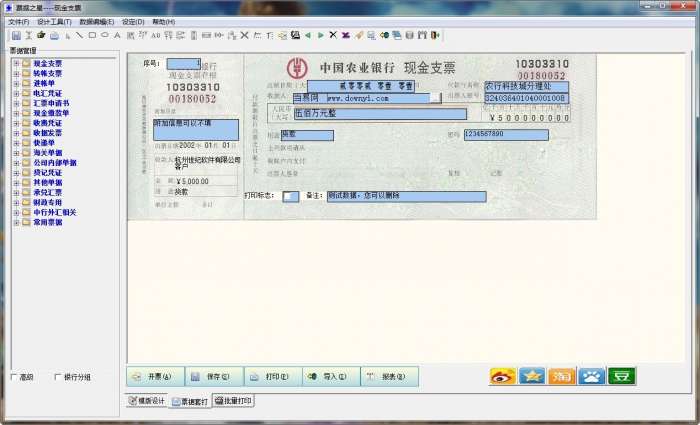Click the 备注 remarks input field

tap(407, 196)
